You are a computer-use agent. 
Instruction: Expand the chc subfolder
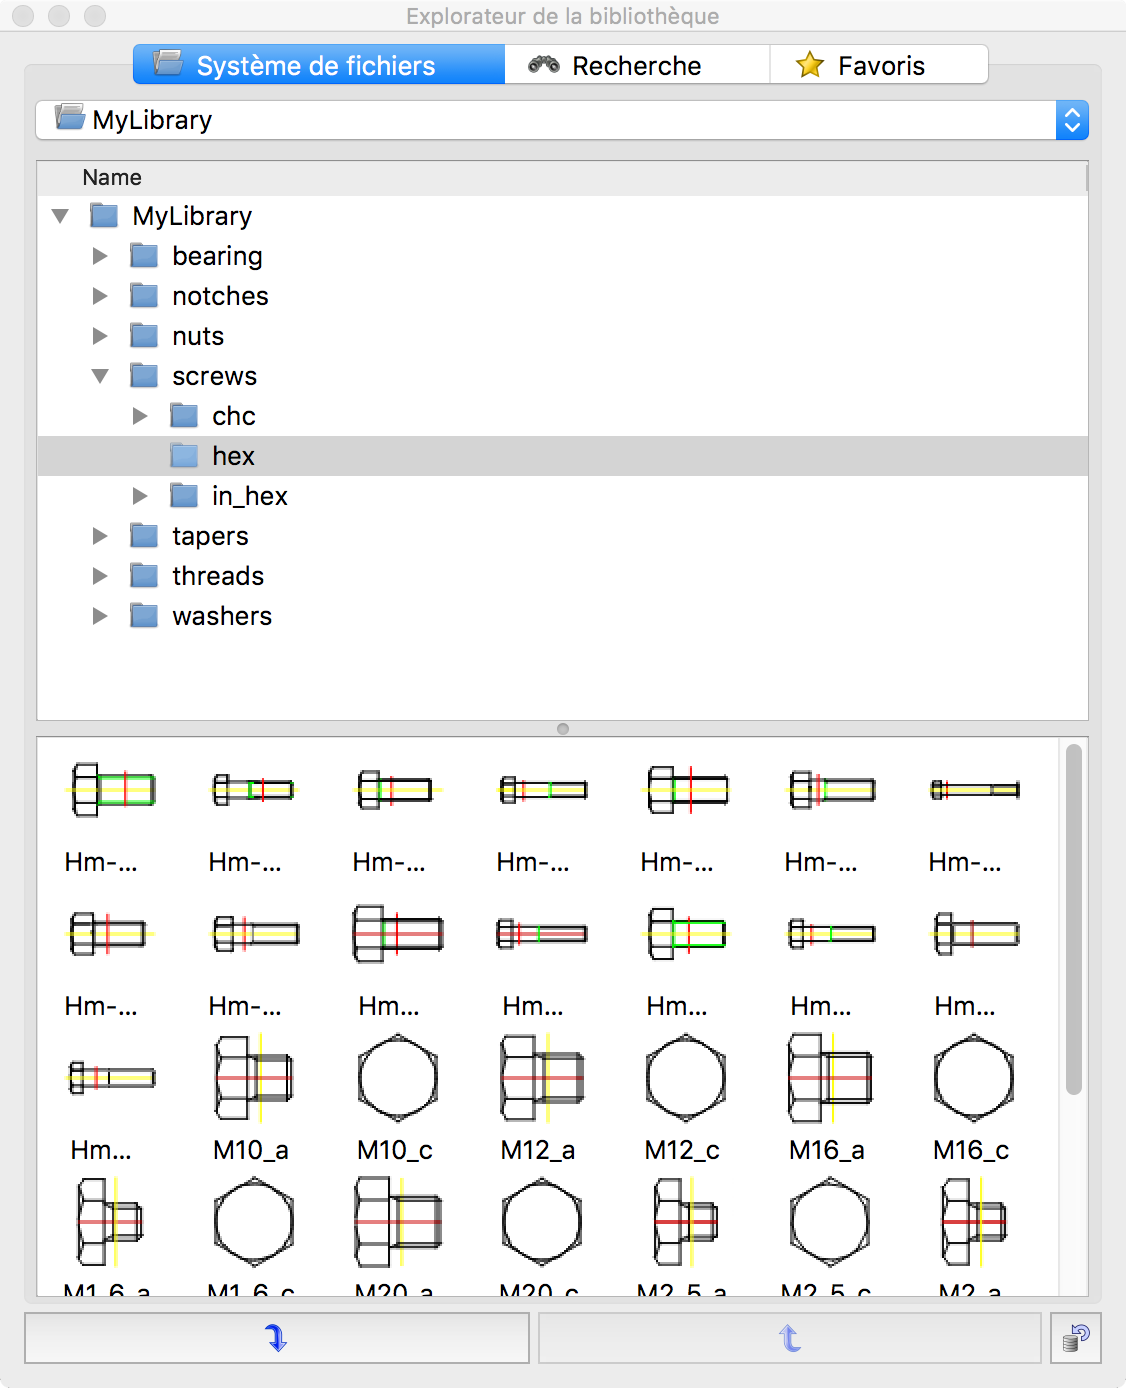click(x=140, y=416)
